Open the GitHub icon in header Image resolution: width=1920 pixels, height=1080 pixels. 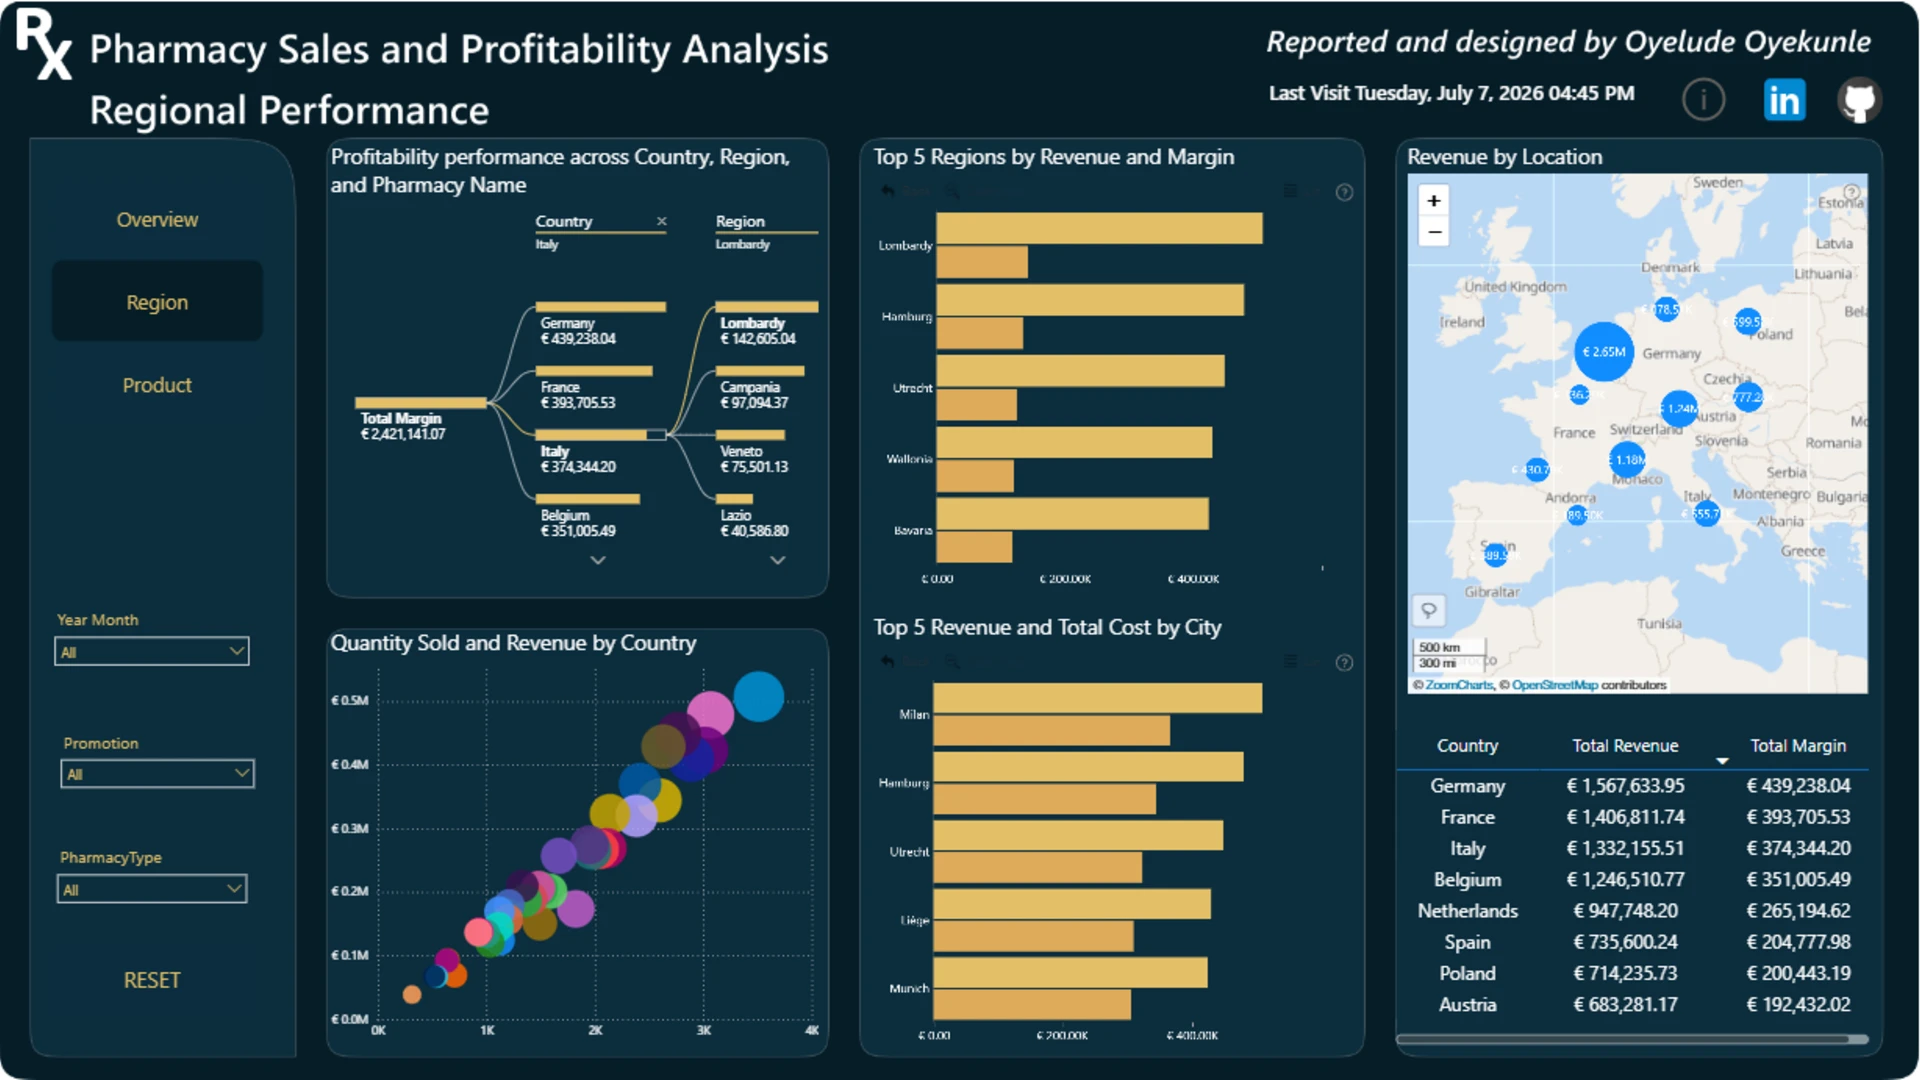pos(1859,100)
